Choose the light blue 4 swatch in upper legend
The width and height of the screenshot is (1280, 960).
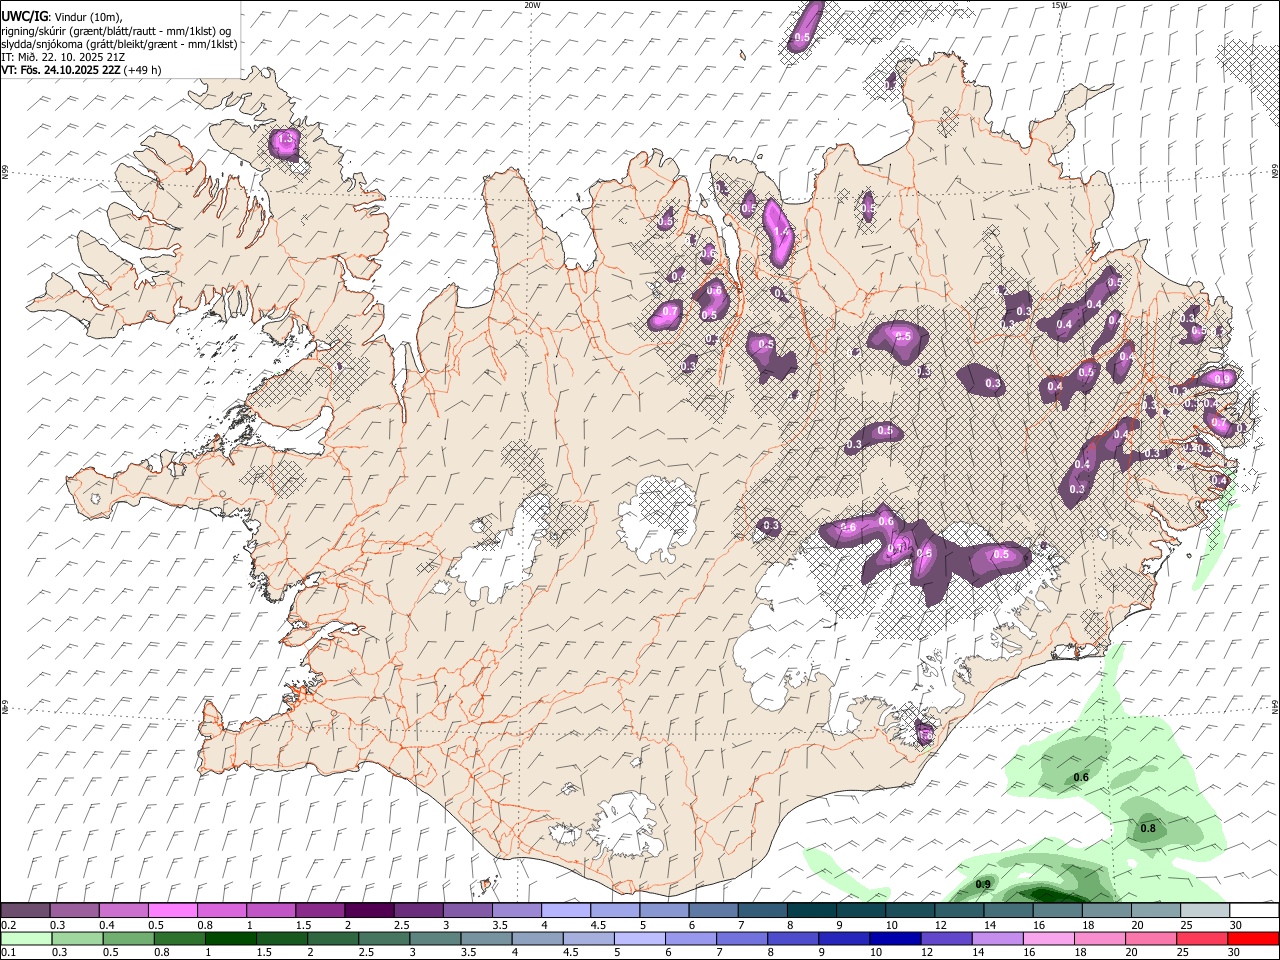(565, 910)
